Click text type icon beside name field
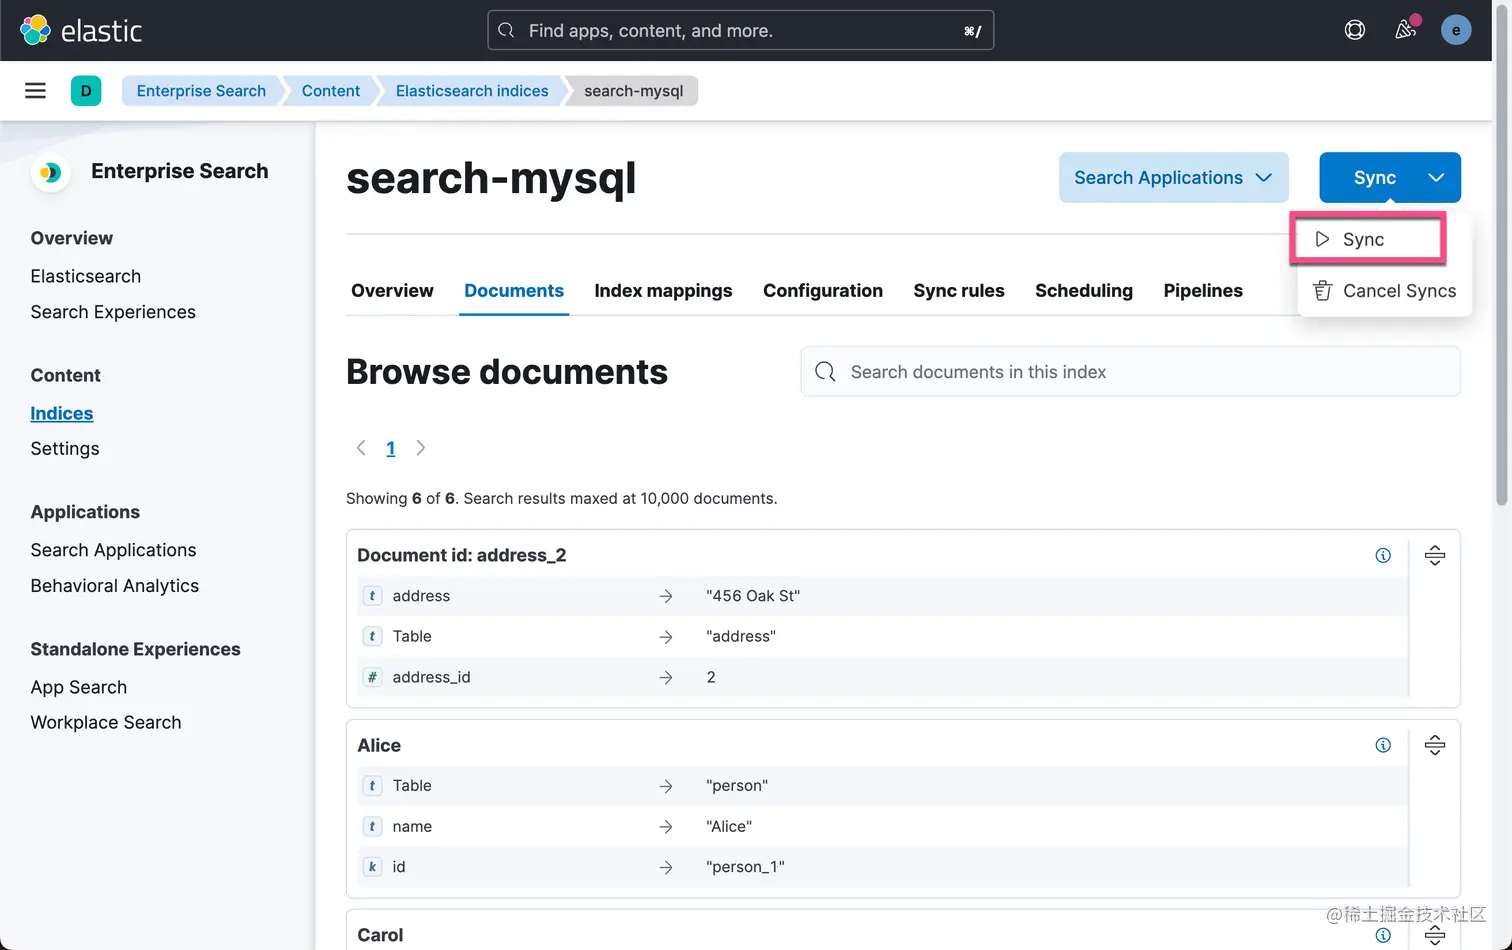The width and height of the screenshot is (1512, 950). [372, 826]
